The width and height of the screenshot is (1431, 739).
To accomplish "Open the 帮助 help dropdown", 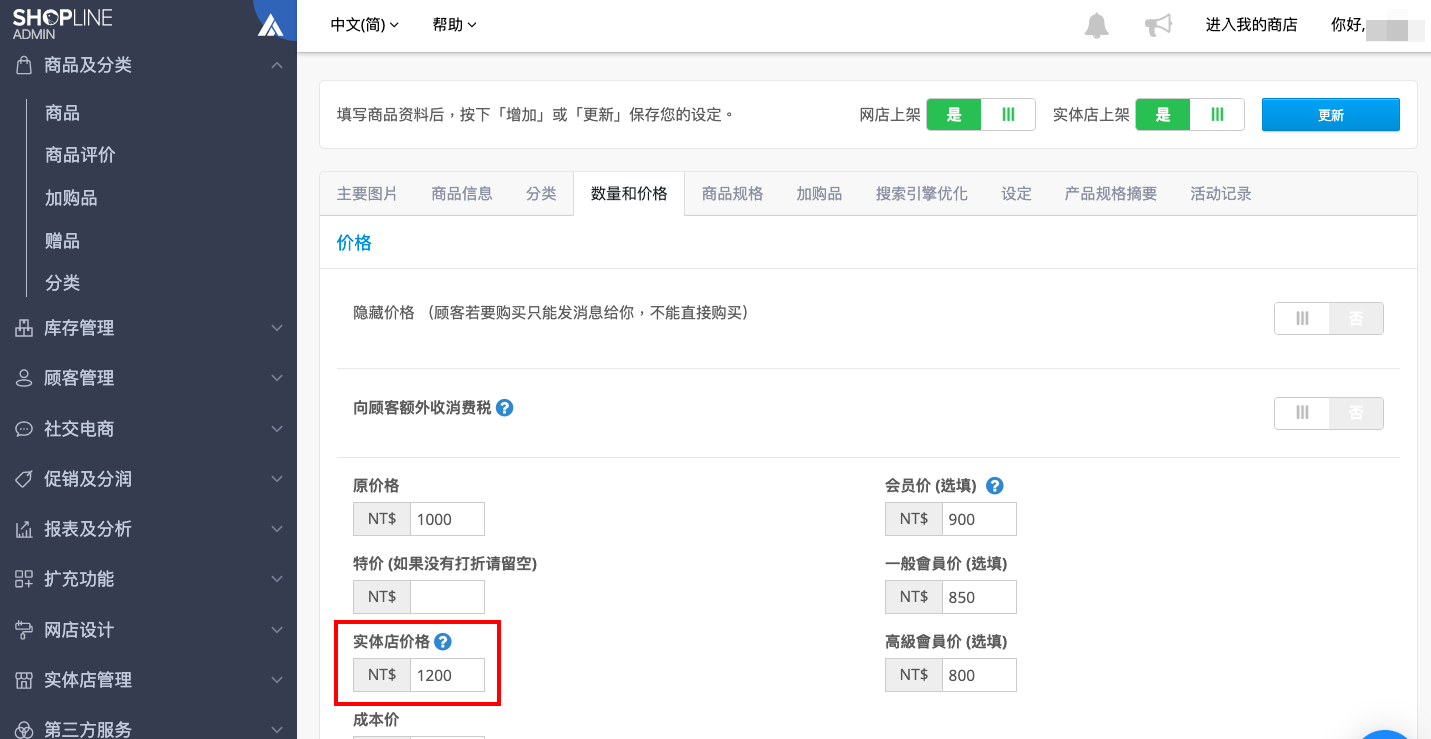I will 455,25.
